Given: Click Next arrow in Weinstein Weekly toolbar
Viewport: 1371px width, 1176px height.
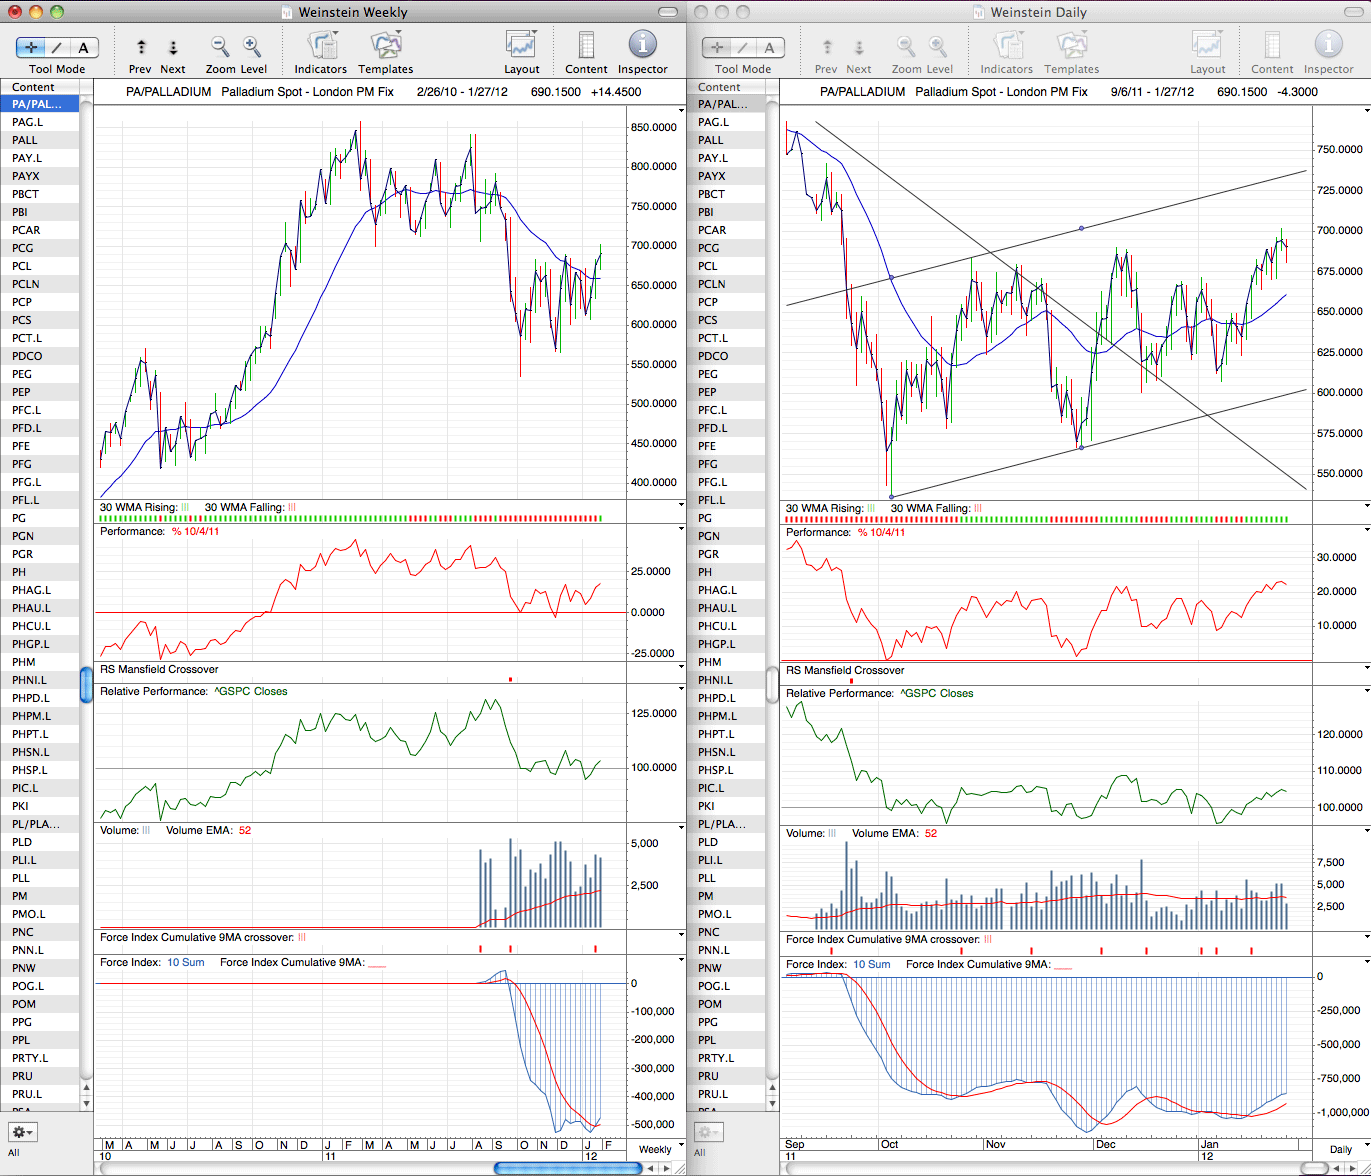Looking at the screenshot, I should [x=173, y=47].
